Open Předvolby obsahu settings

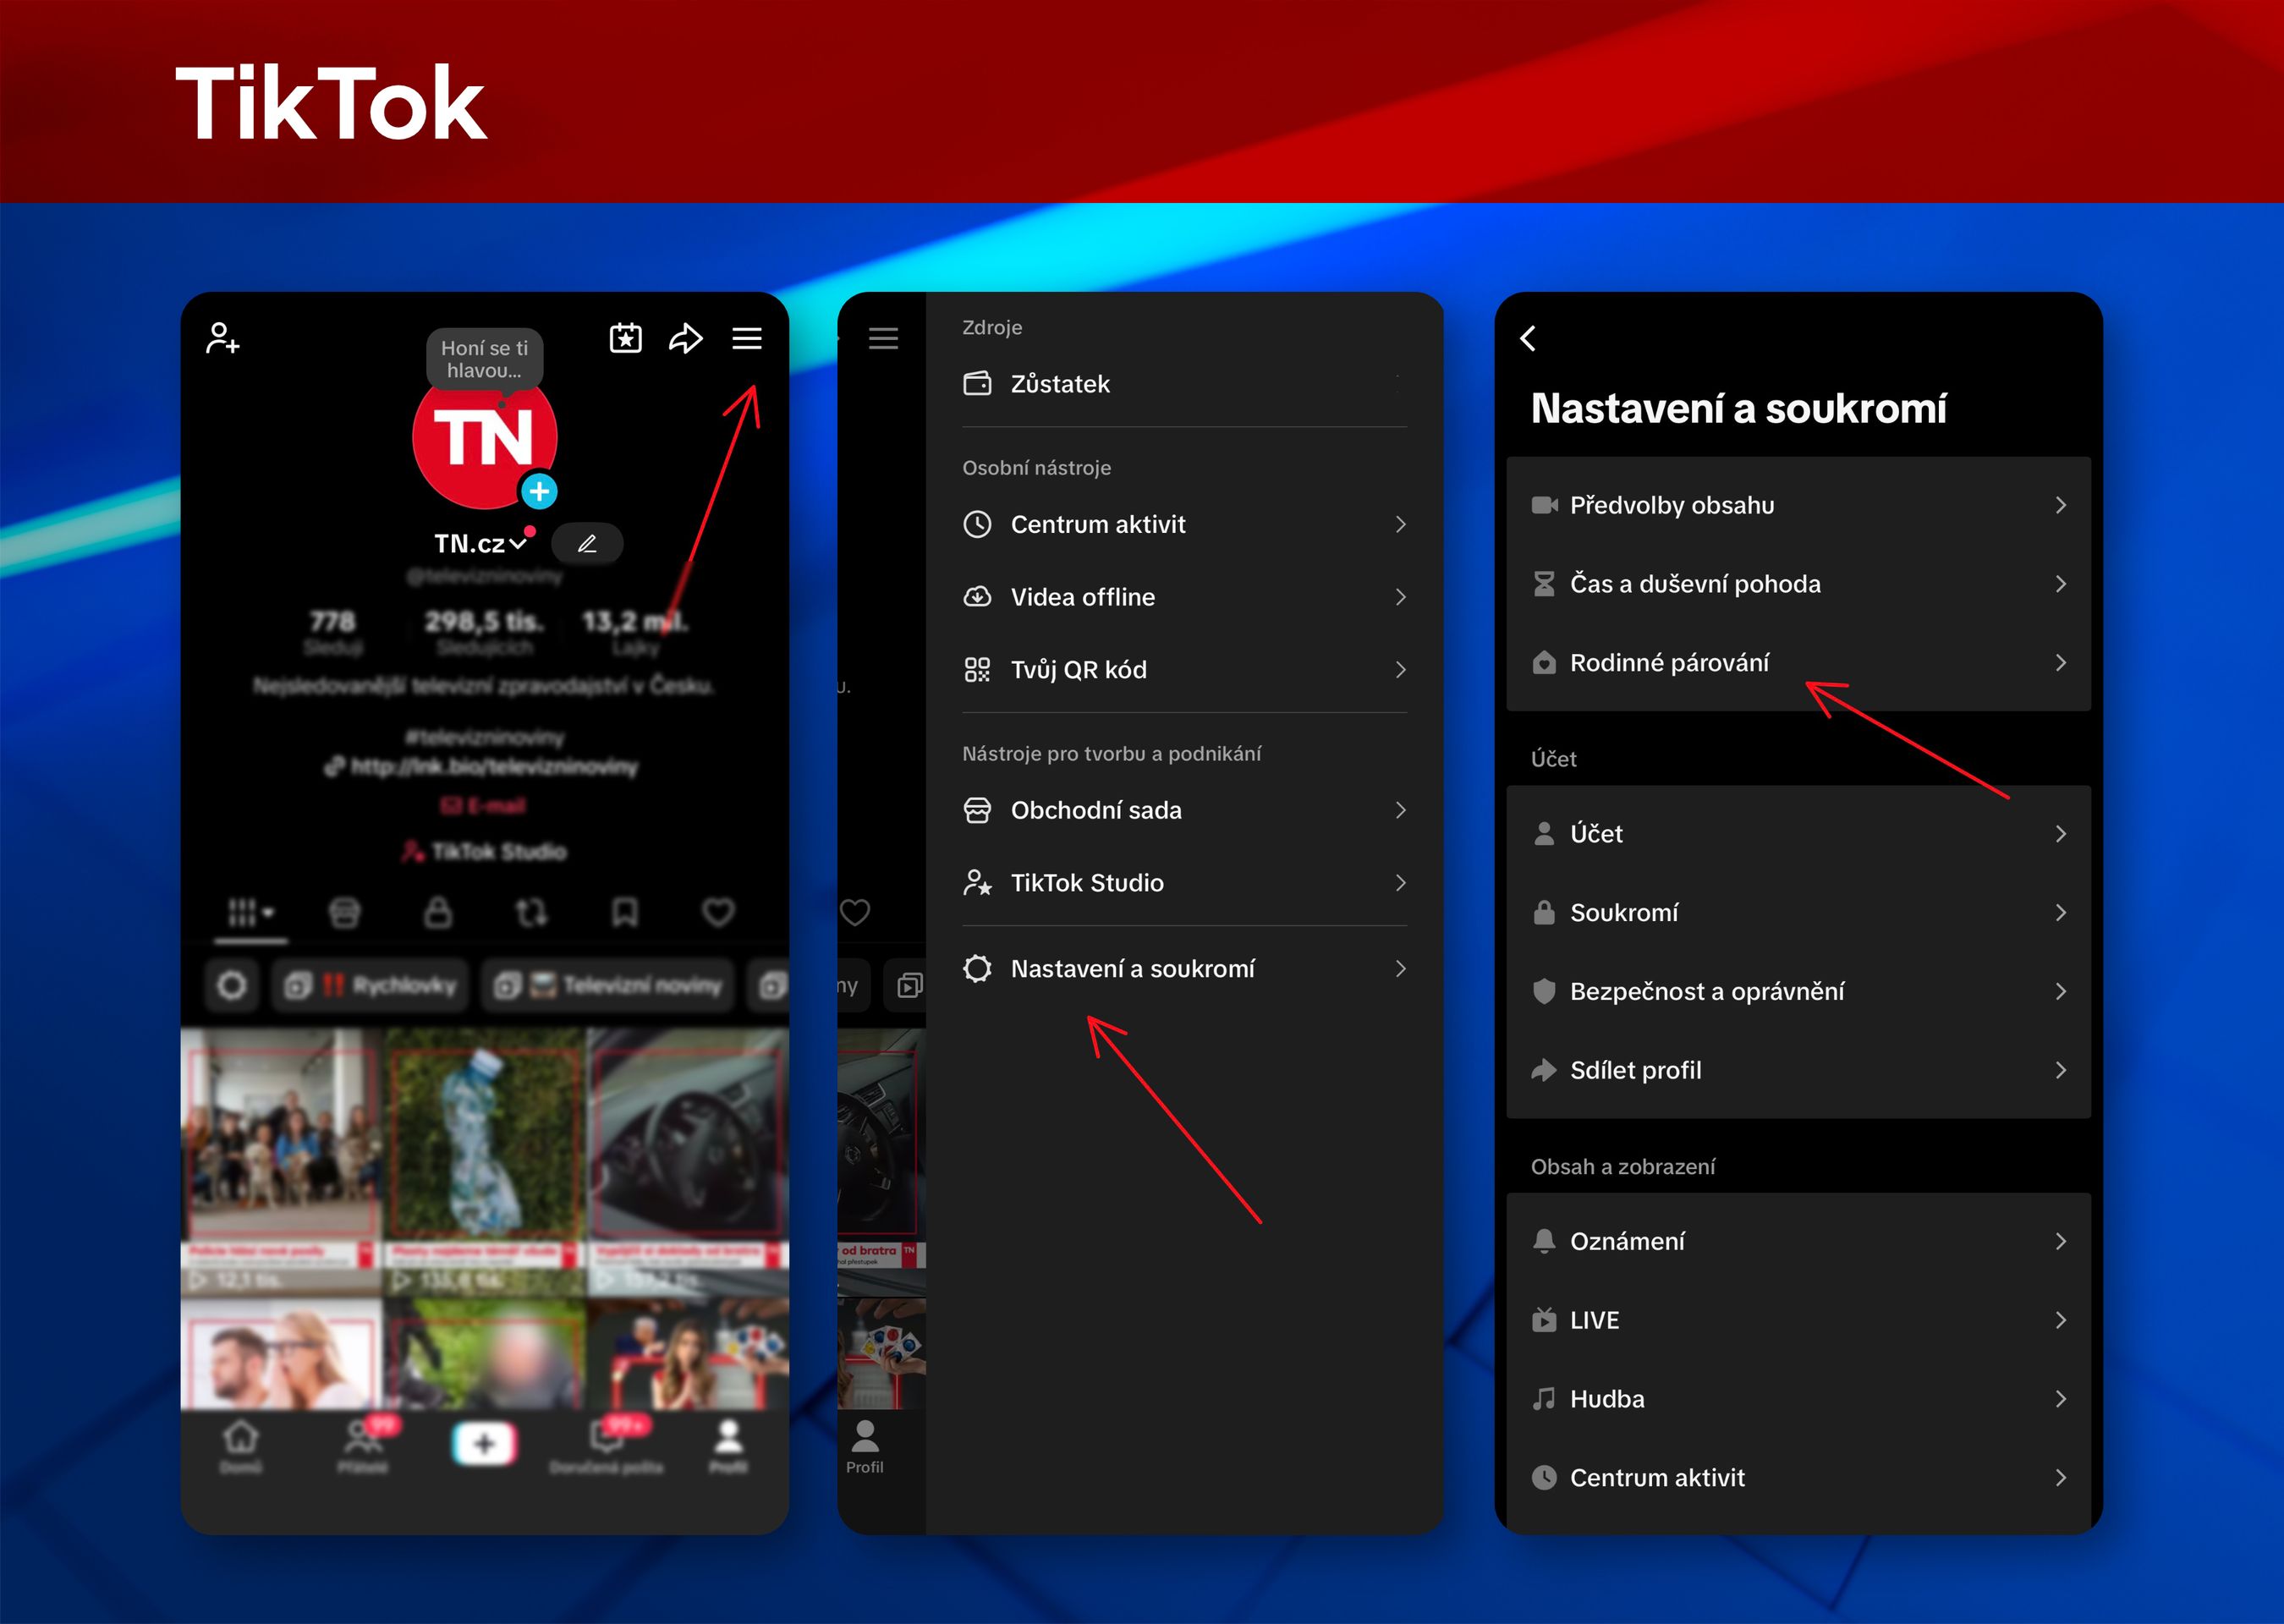tap(1798, 505)
